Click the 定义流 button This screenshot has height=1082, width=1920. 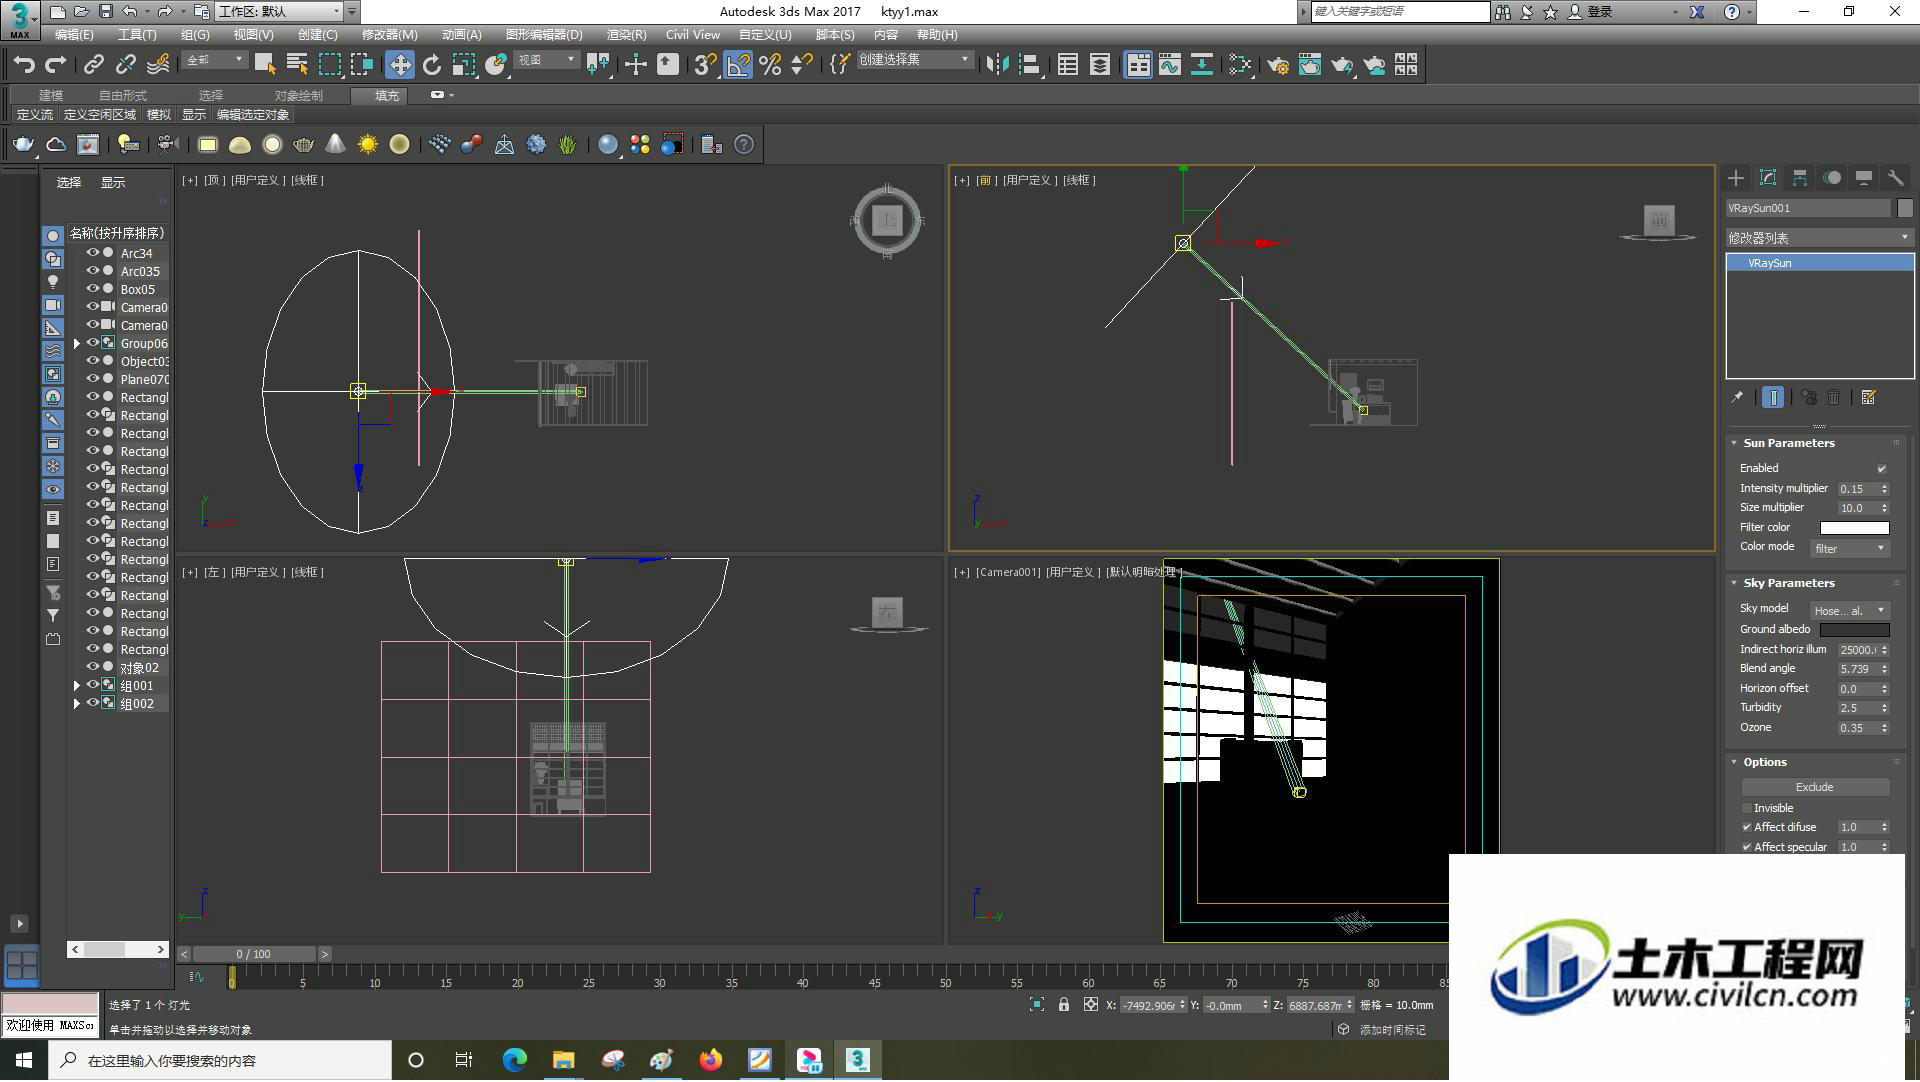35,115
